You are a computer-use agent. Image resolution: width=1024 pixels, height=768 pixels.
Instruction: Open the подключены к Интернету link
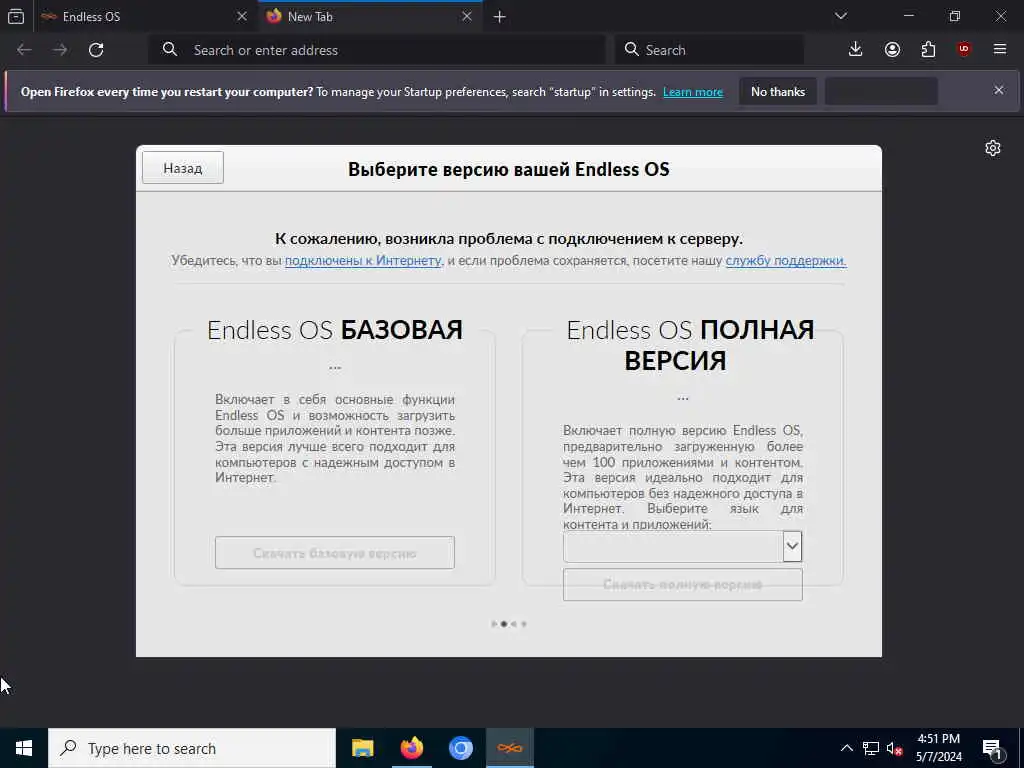(363, 261)
